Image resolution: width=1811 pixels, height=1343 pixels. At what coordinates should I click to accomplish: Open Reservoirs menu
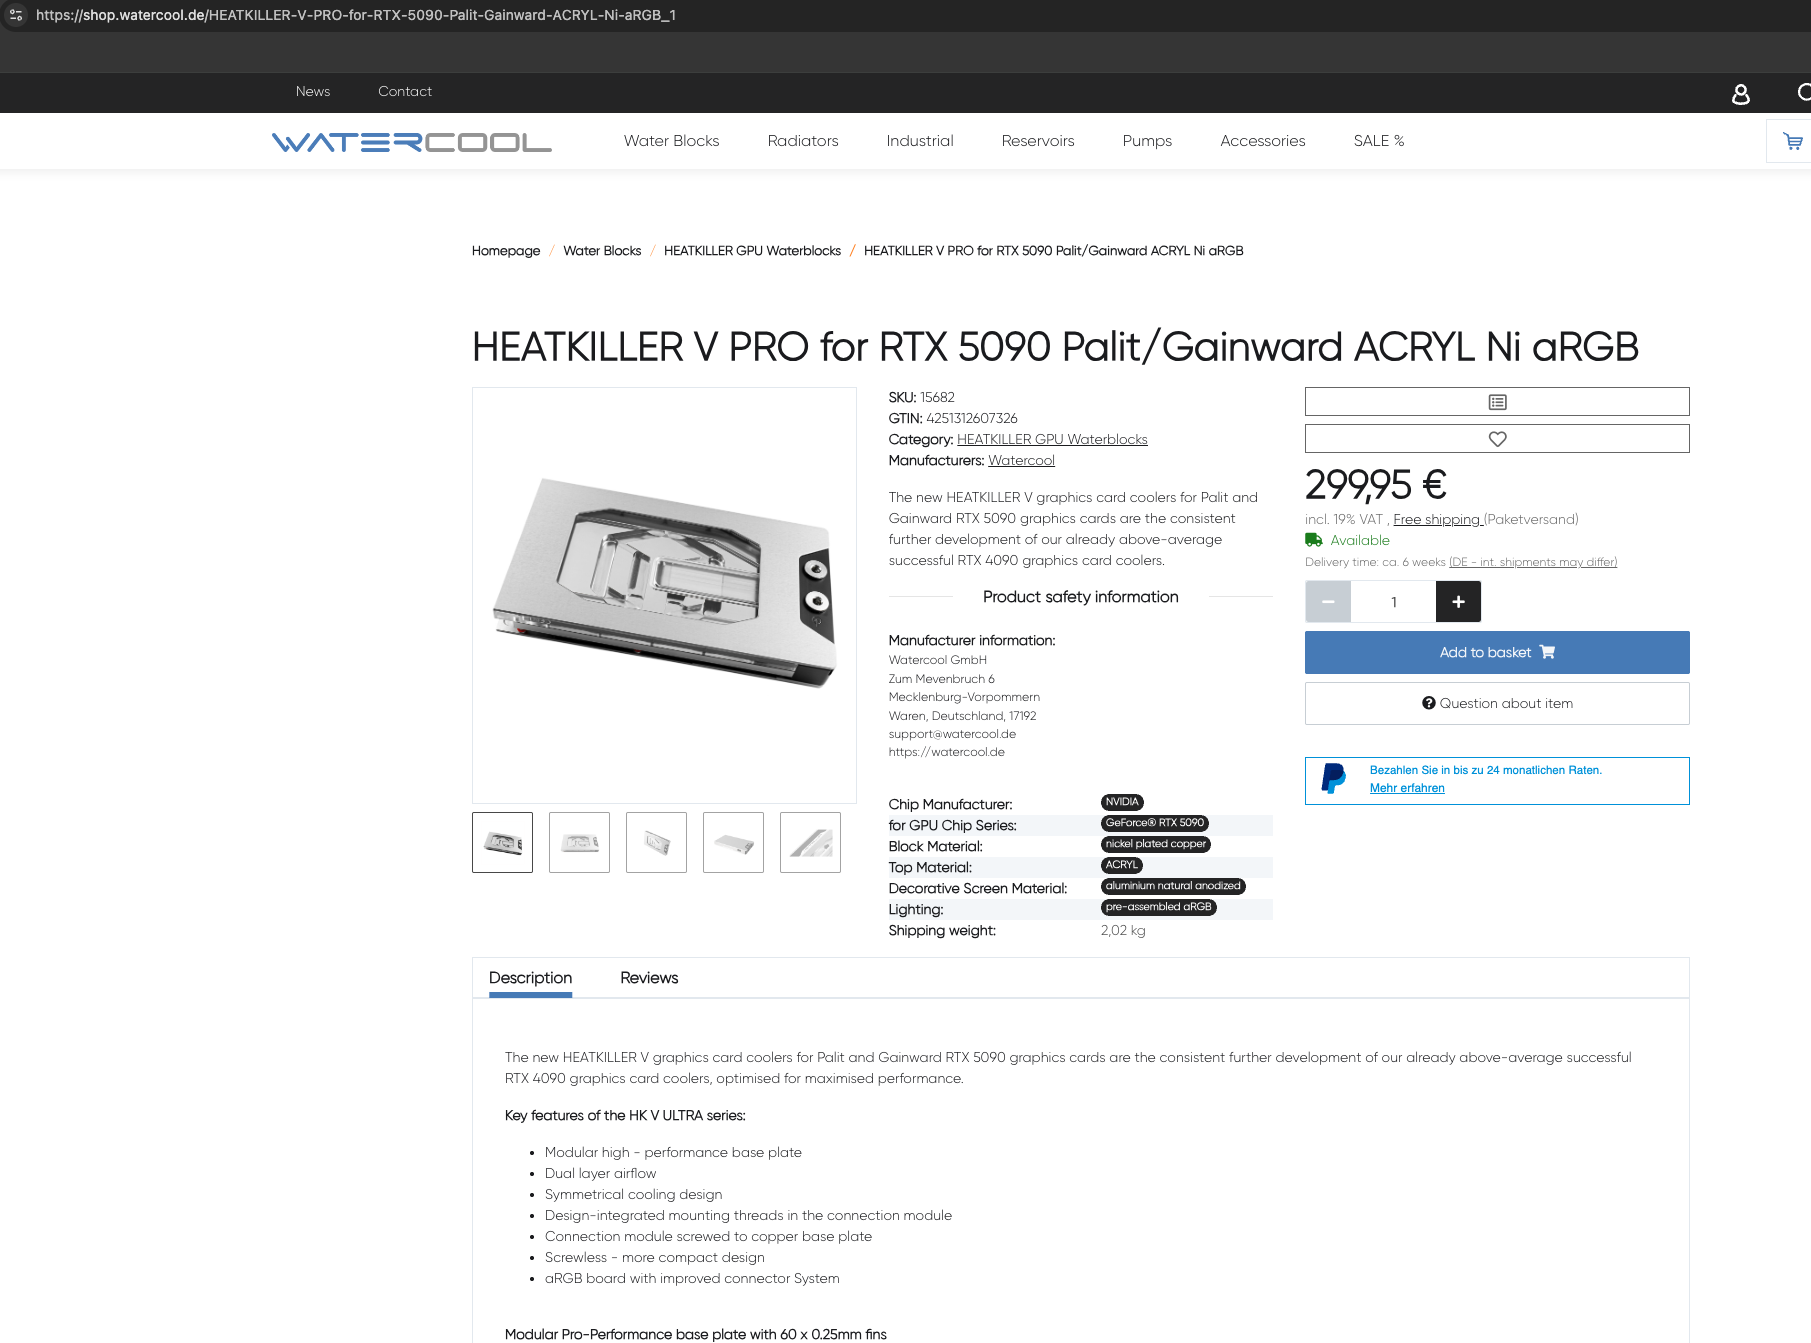pos(1038,141)
